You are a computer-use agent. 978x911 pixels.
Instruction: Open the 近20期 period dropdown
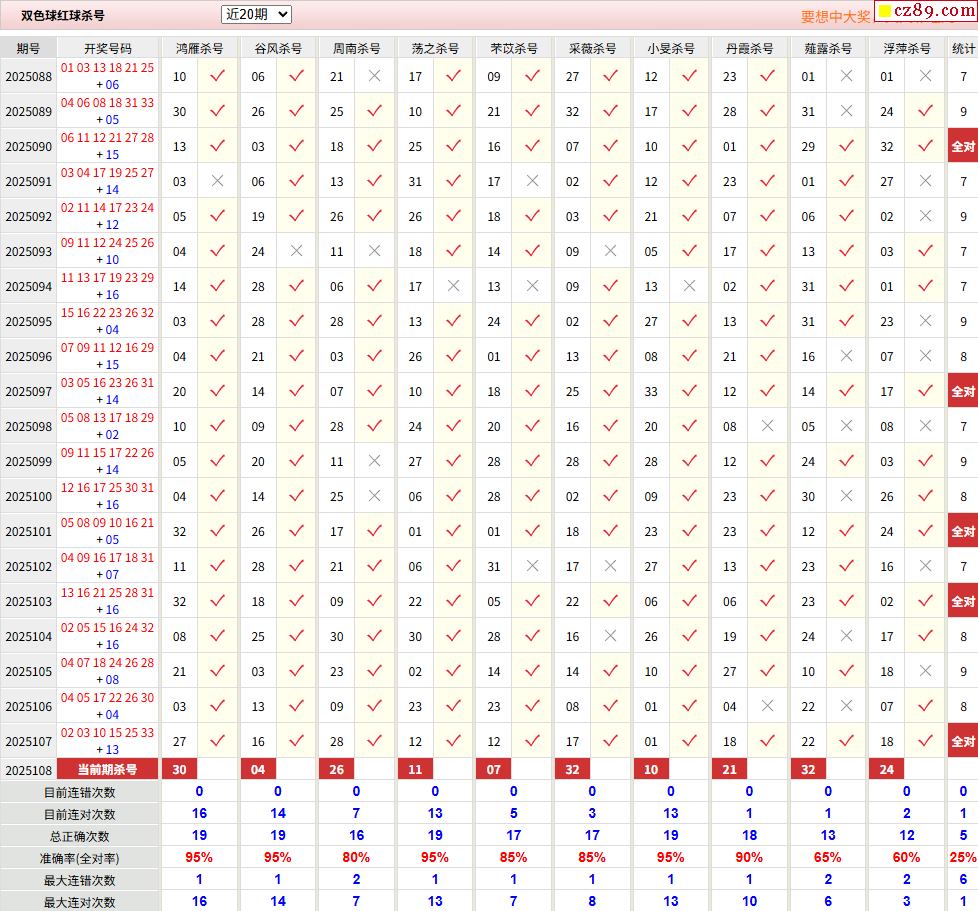pos(256,14)
